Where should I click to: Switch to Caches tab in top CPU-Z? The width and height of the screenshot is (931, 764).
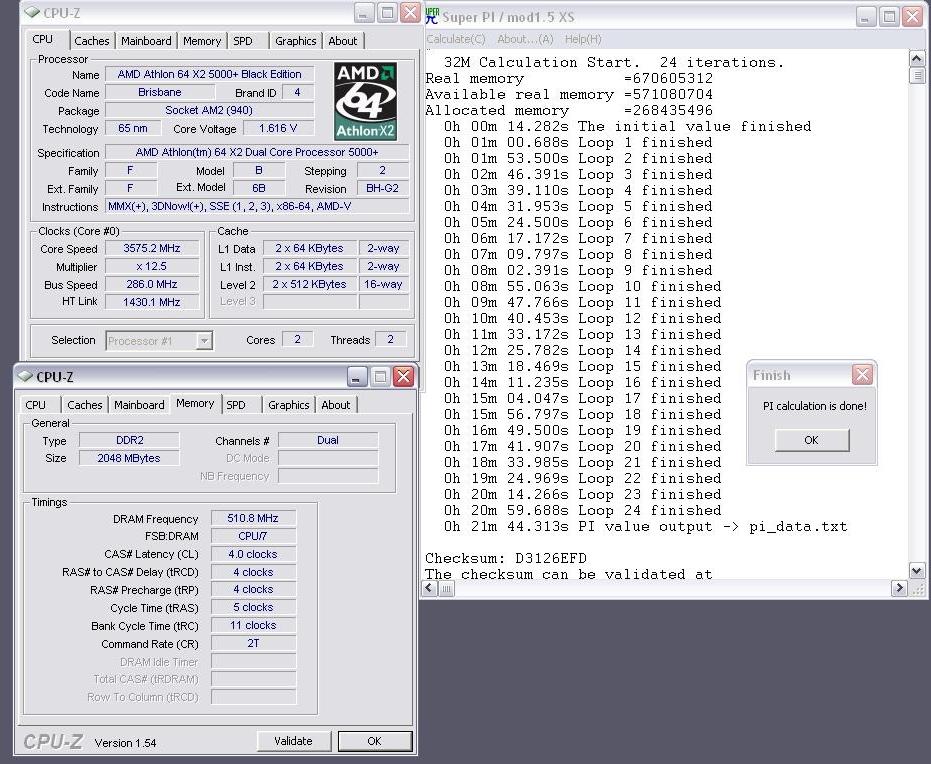(x=91, y=41)
